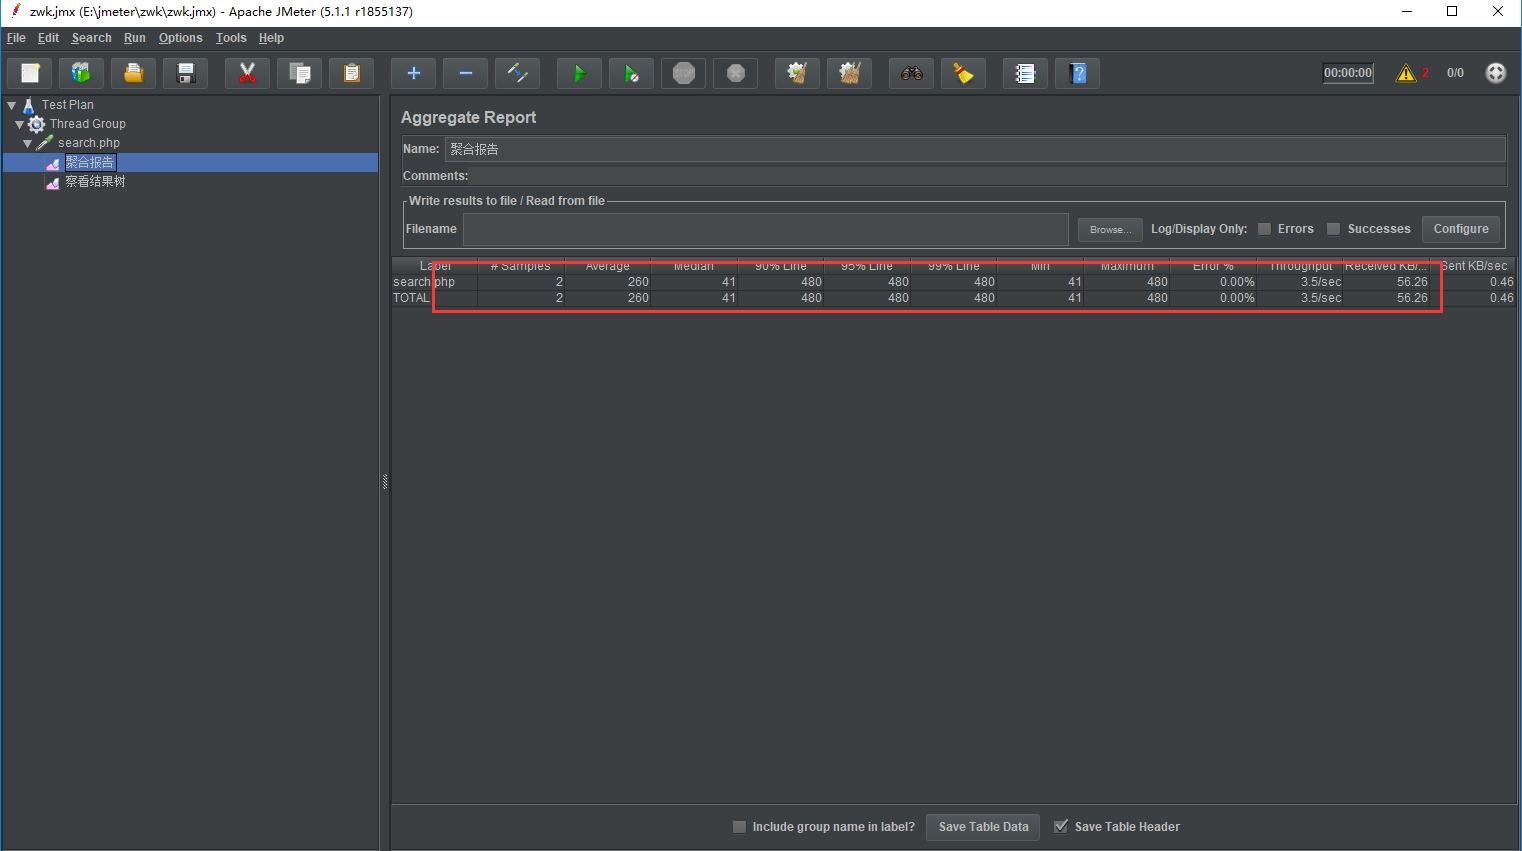Click the warning triangle error log icon
This screenshot has height=851, width=1522.
(x=1406, y=73)
